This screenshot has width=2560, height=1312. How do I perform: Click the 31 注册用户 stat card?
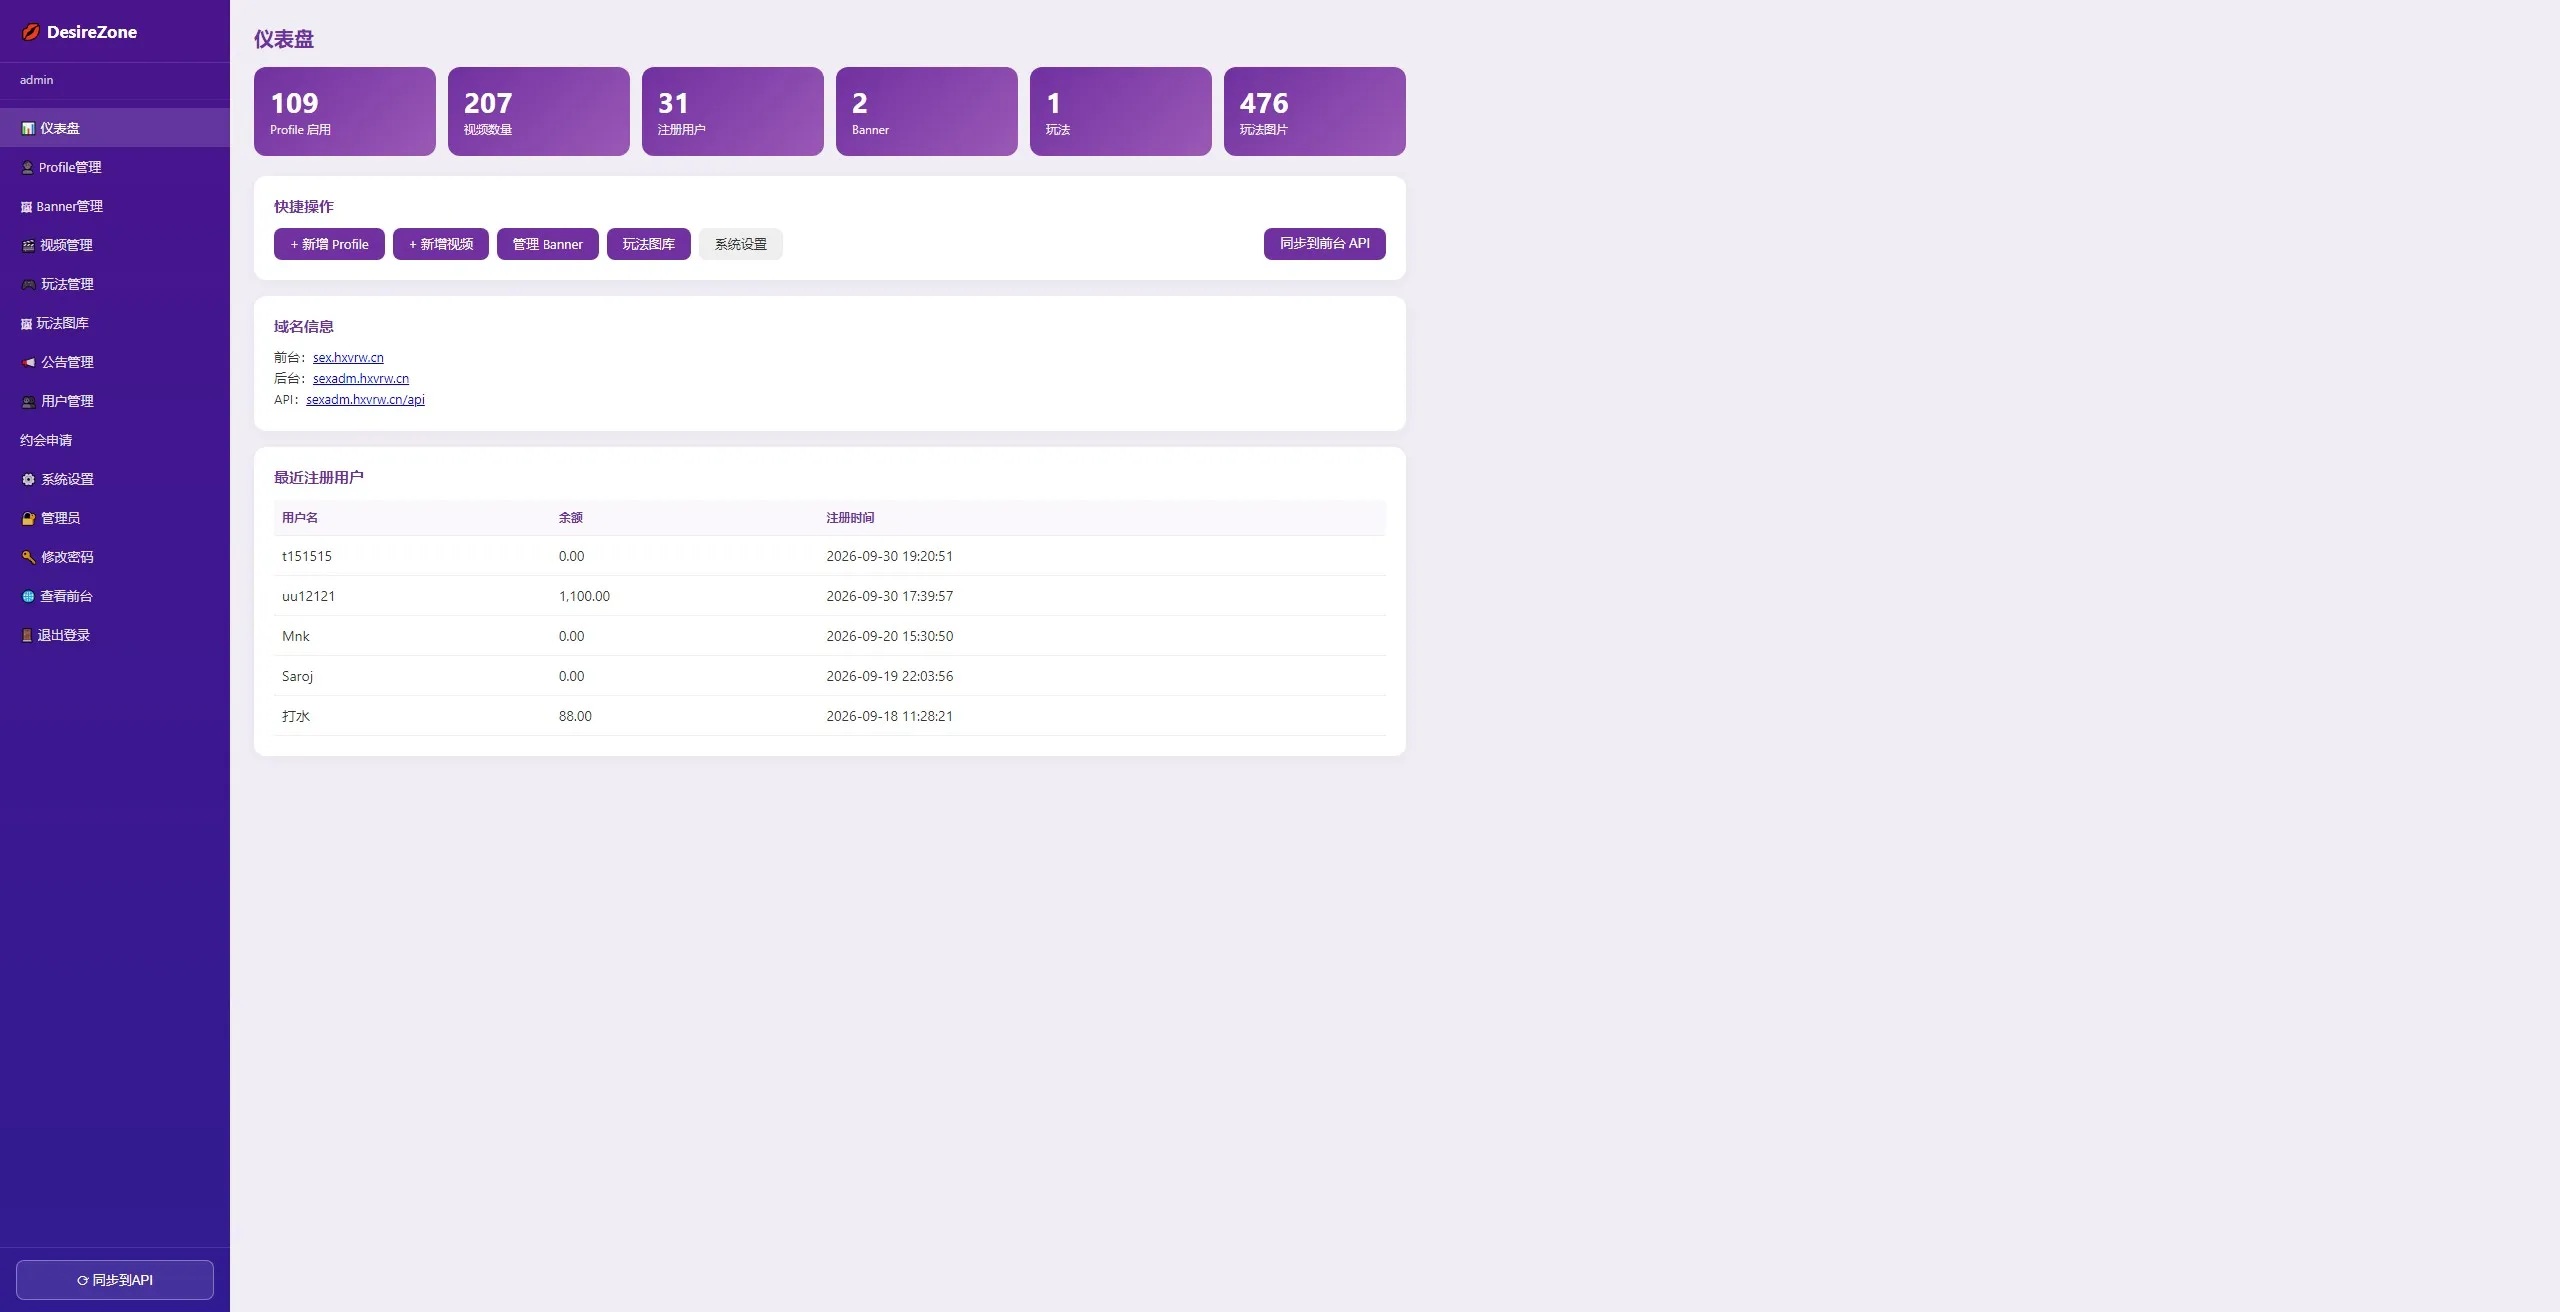coord(733,111)
